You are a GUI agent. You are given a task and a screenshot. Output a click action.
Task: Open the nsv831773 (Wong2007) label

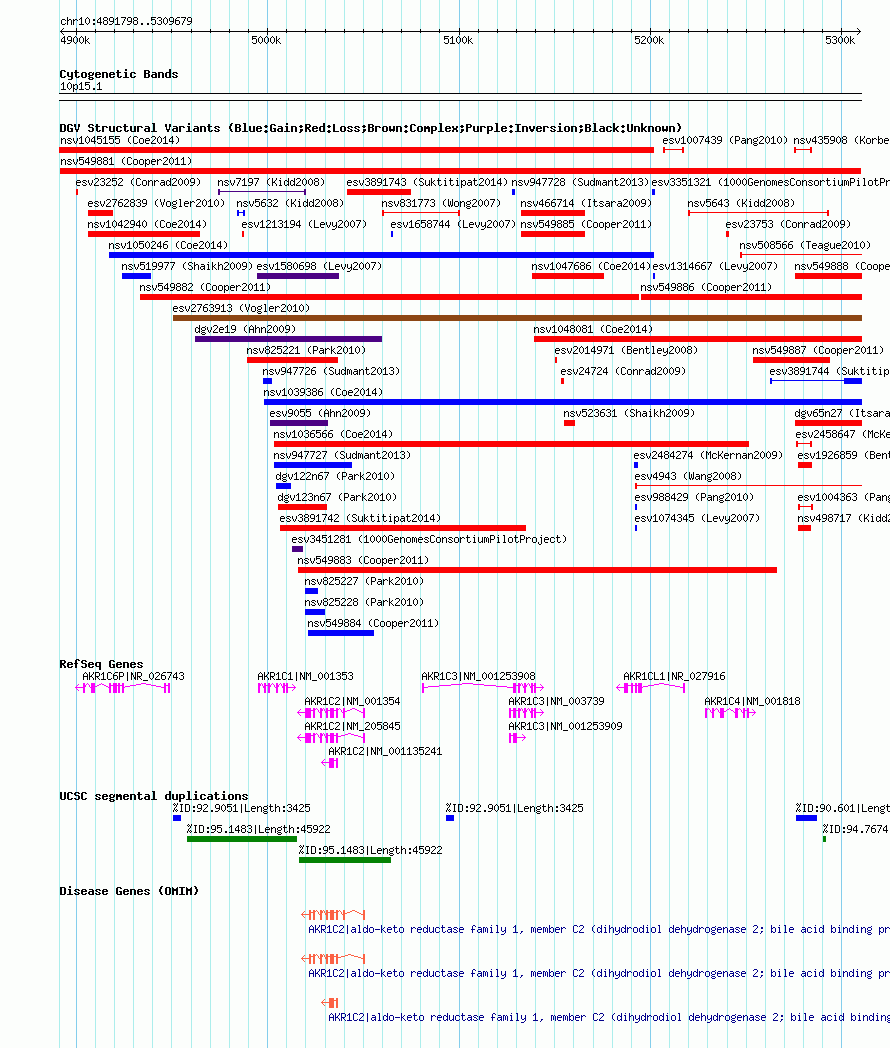(441, 203)
